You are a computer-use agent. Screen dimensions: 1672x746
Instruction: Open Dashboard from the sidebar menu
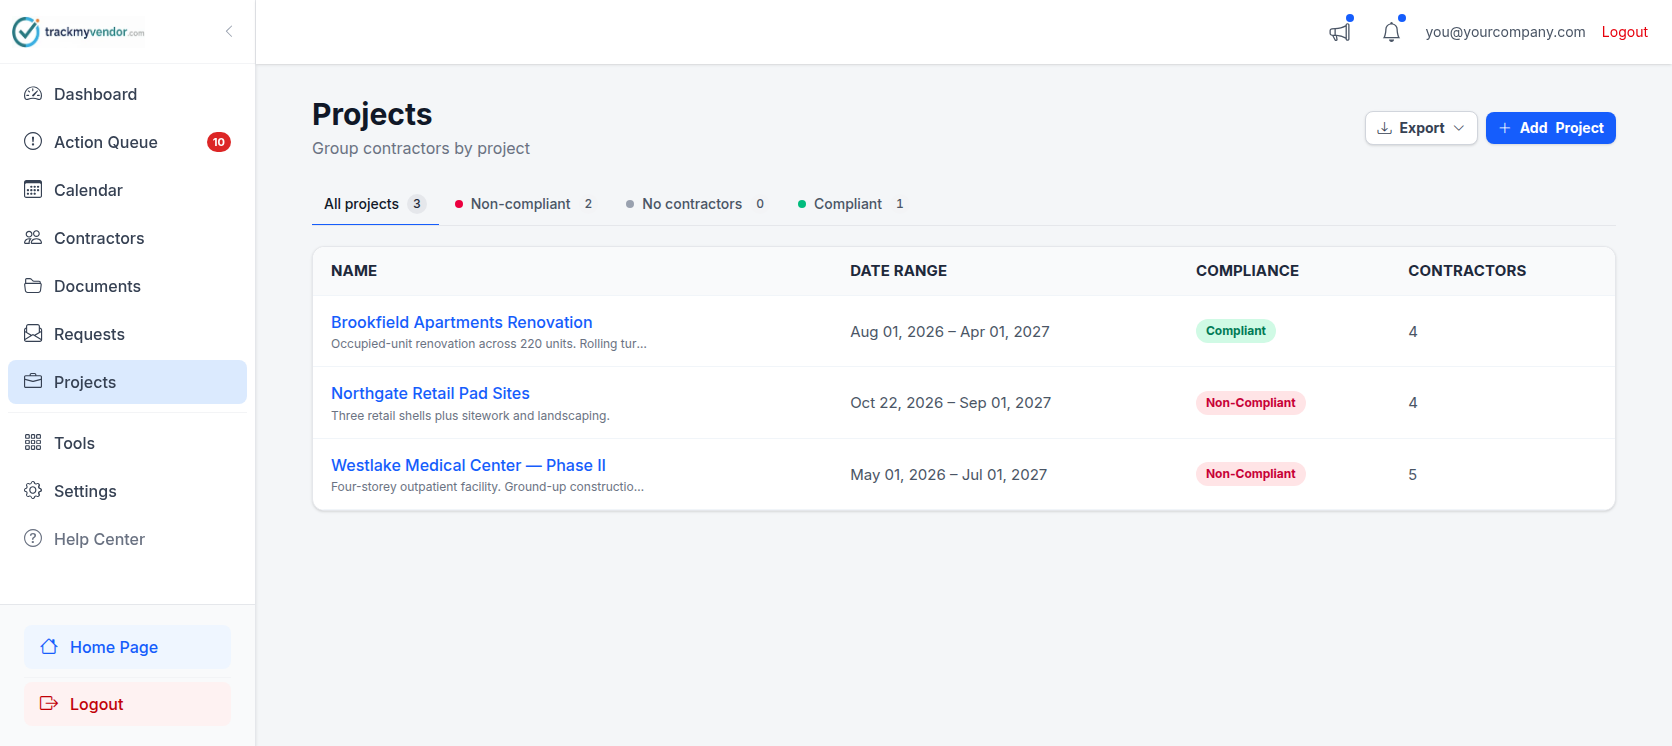pos(127,94)
